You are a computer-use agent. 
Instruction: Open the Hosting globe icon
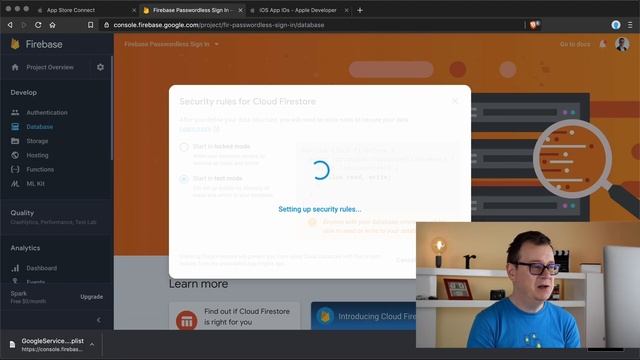click(x=15, y=155)
